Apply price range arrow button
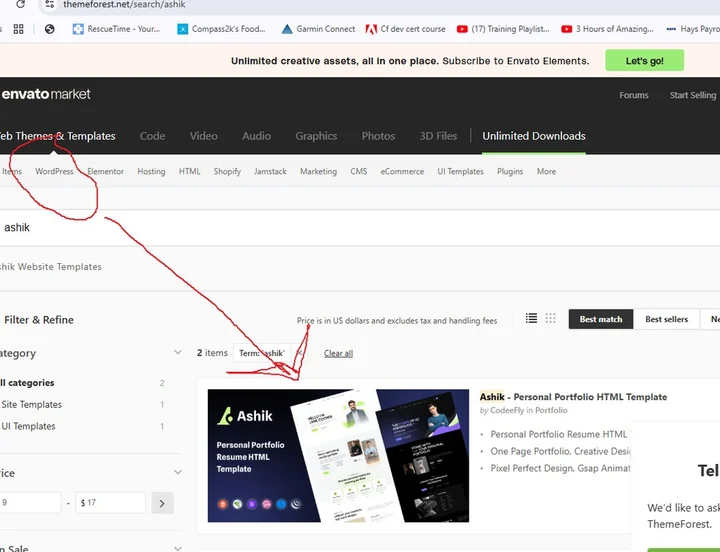This screenshot has width=720, height=552. point(162,503)
